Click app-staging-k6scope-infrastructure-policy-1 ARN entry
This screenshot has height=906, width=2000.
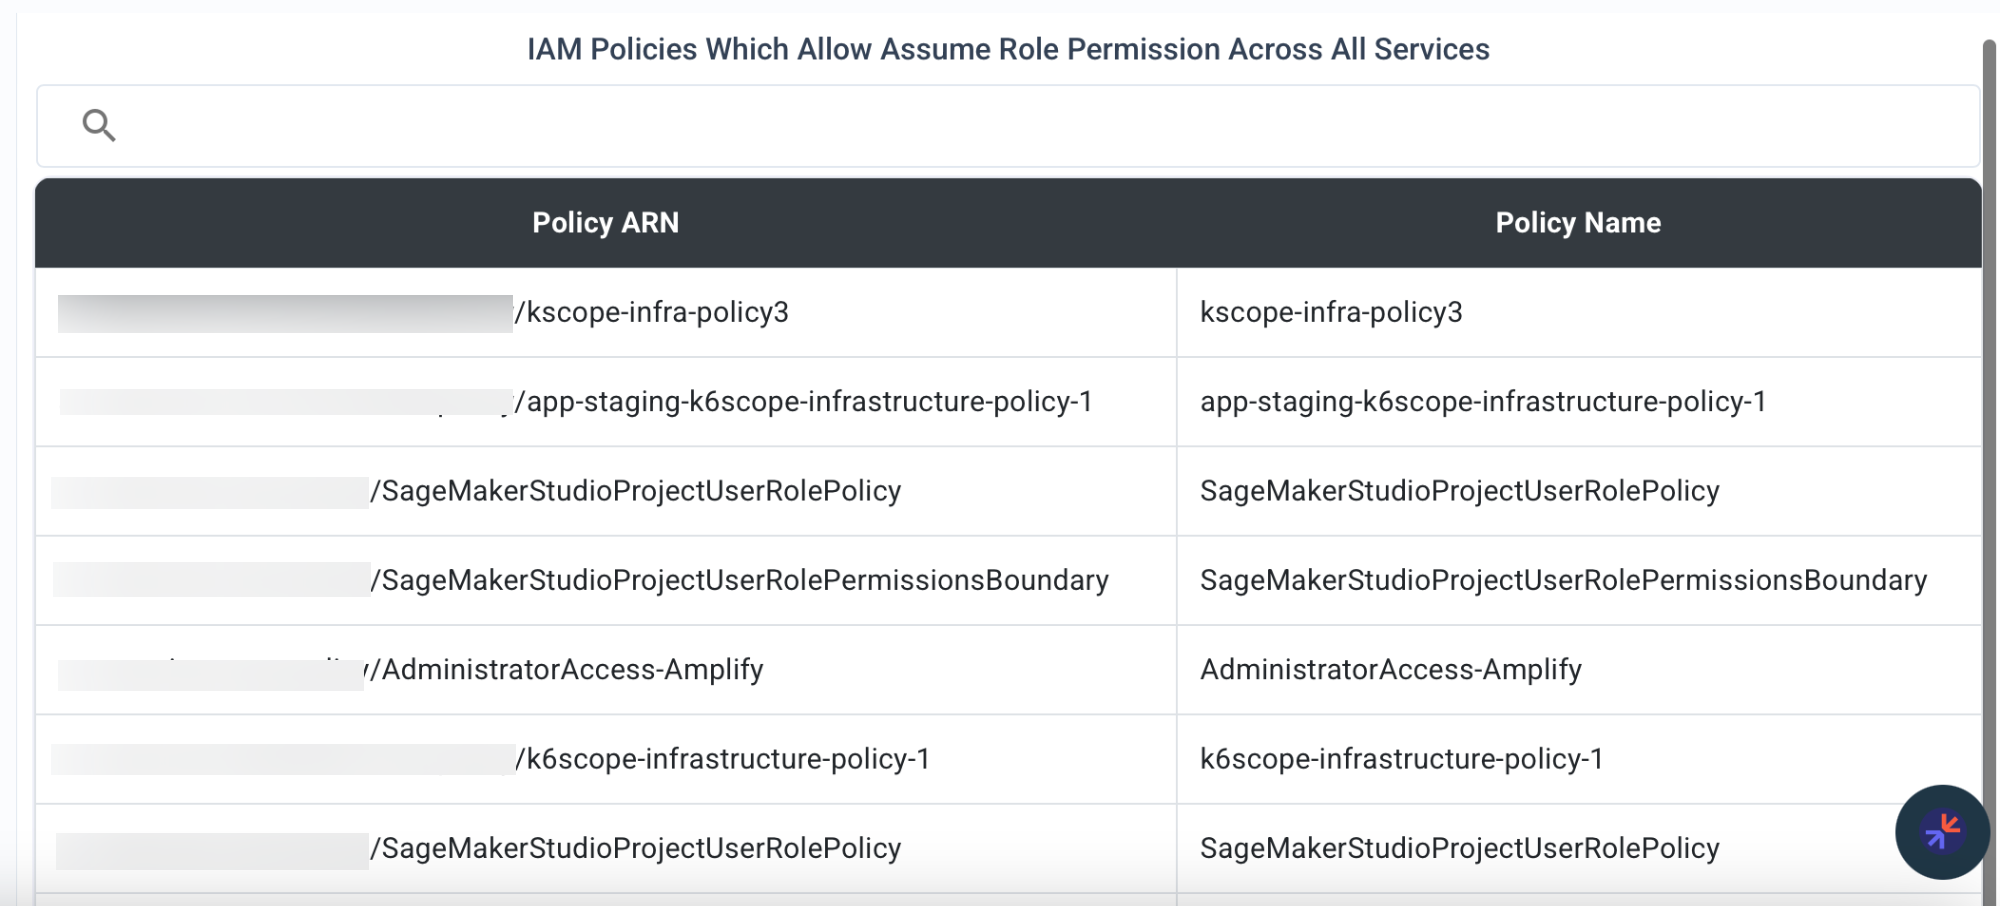coord(606,402)
